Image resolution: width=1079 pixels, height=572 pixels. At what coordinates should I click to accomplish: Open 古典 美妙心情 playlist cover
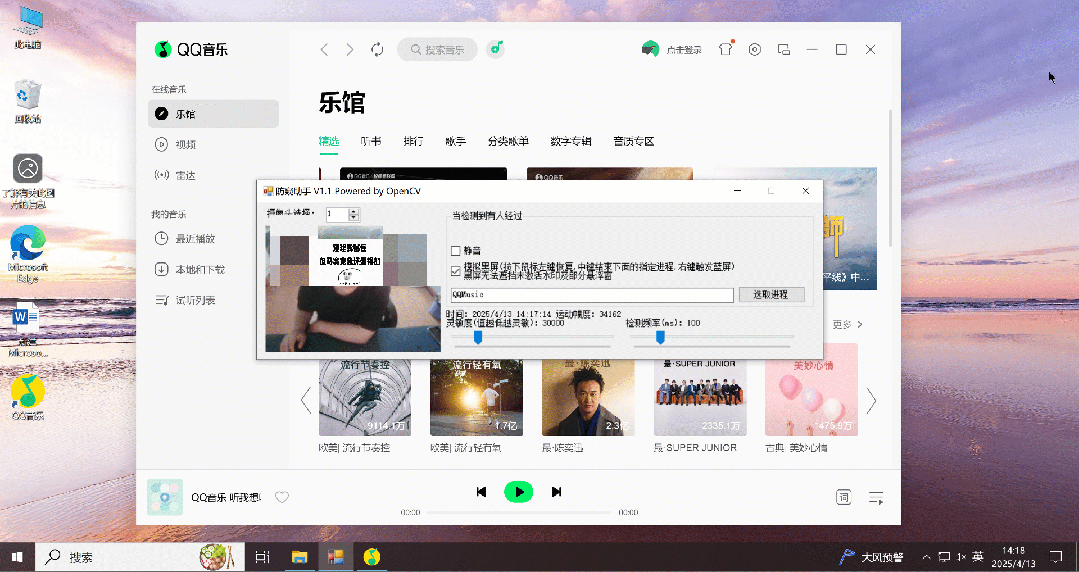(x=811, y=397)
